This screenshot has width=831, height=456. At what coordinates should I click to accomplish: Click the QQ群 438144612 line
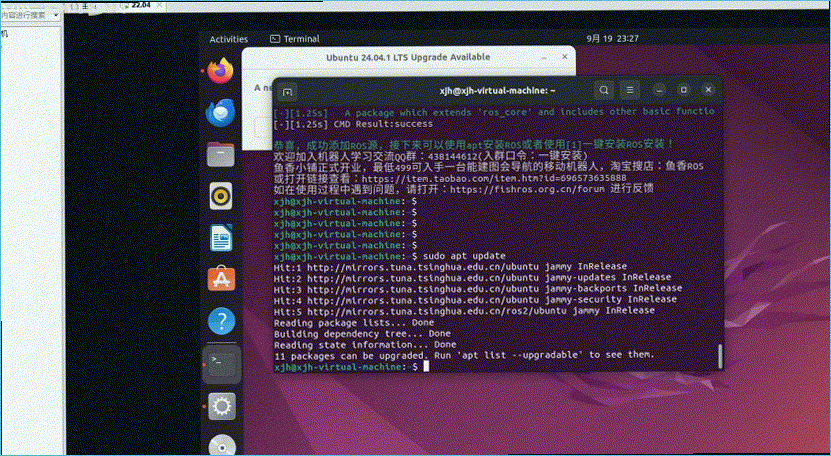click(x=431, y=156)
